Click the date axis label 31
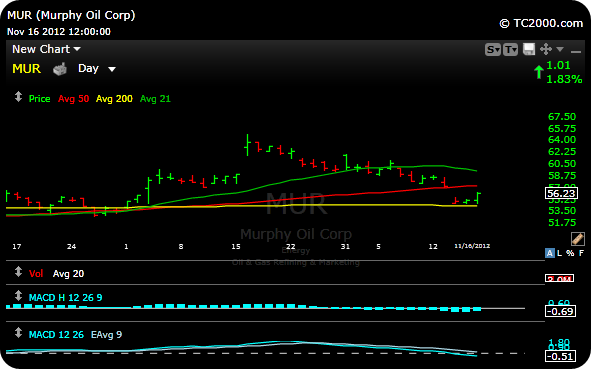This screenshot has height=369, width=591. pos(345,247)
